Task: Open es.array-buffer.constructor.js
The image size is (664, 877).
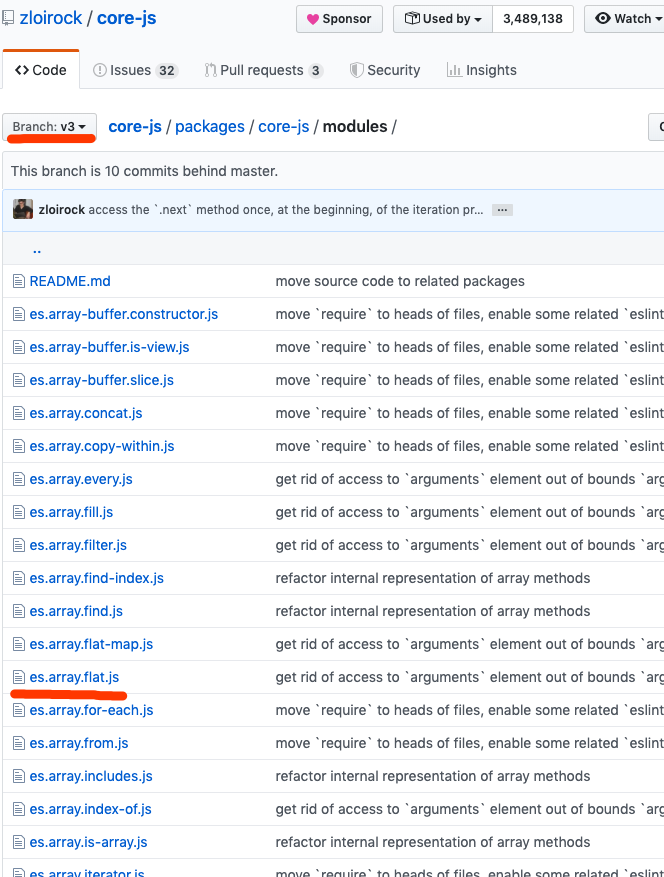Action: [124, 314]
